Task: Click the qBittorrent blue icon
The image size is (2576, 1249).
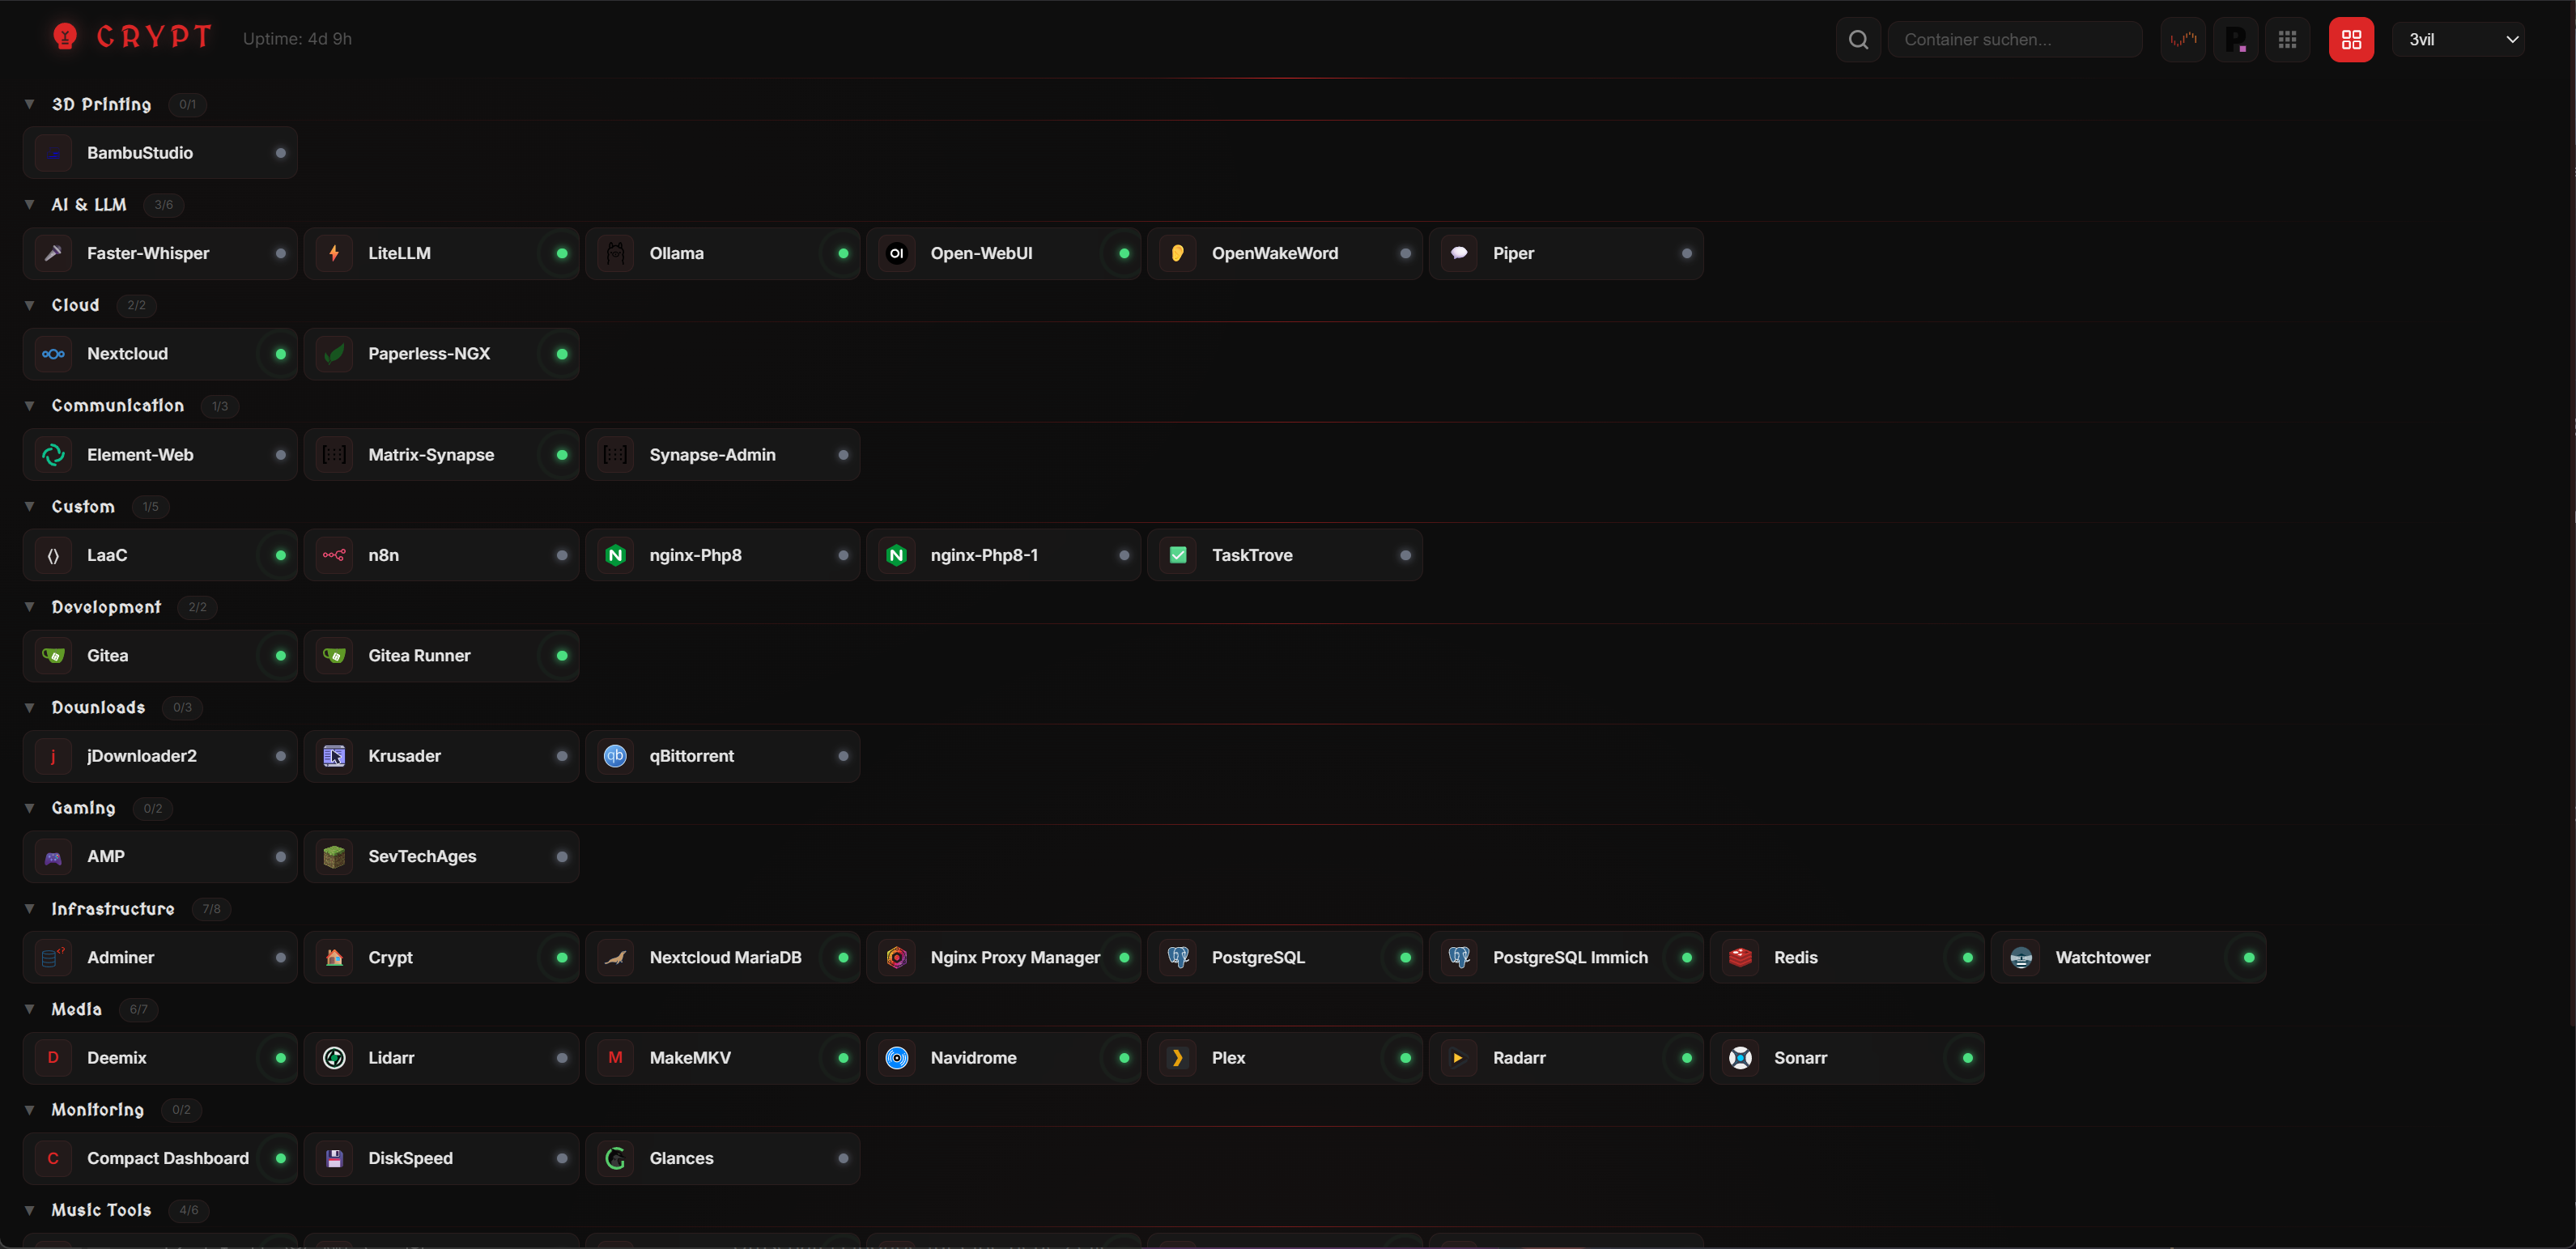Action: click(615, 756)
